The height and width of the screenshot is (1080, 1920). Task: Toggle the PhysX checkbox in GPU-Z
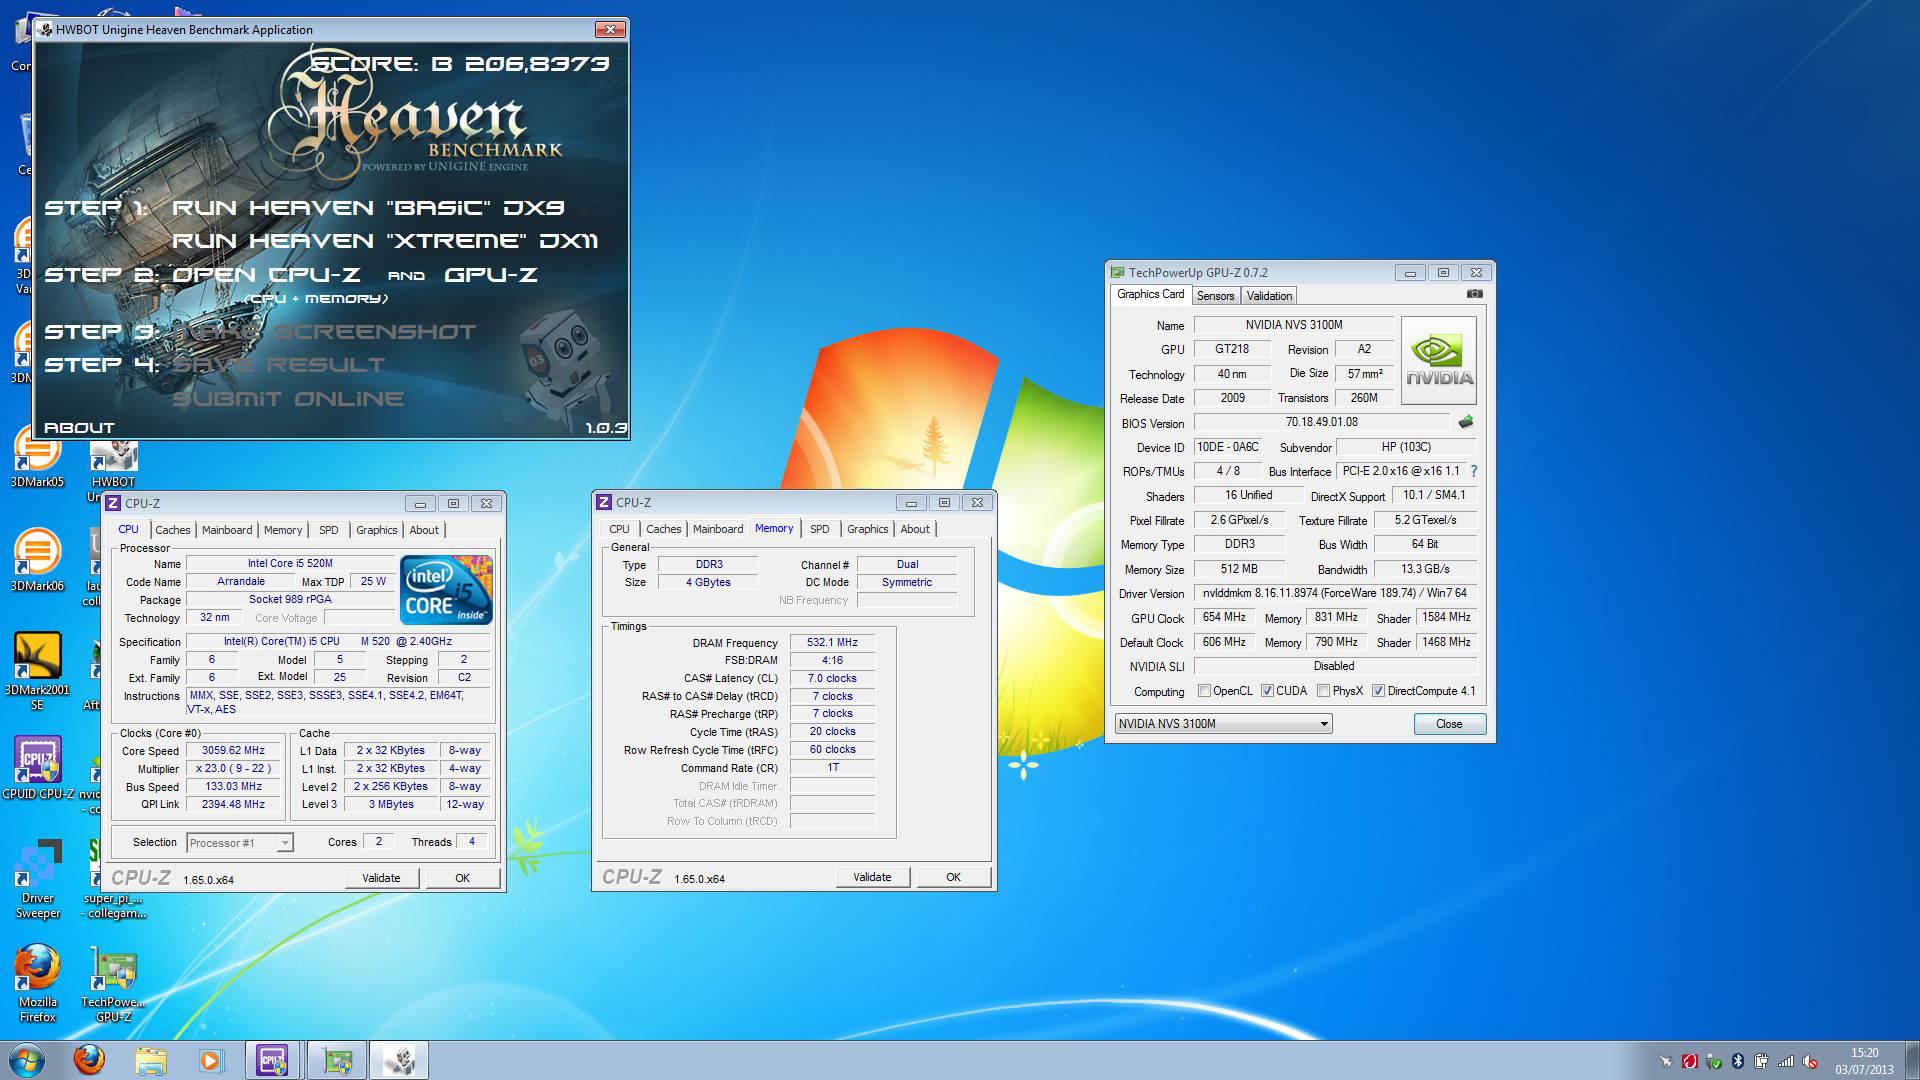[x=1323, y=691]
